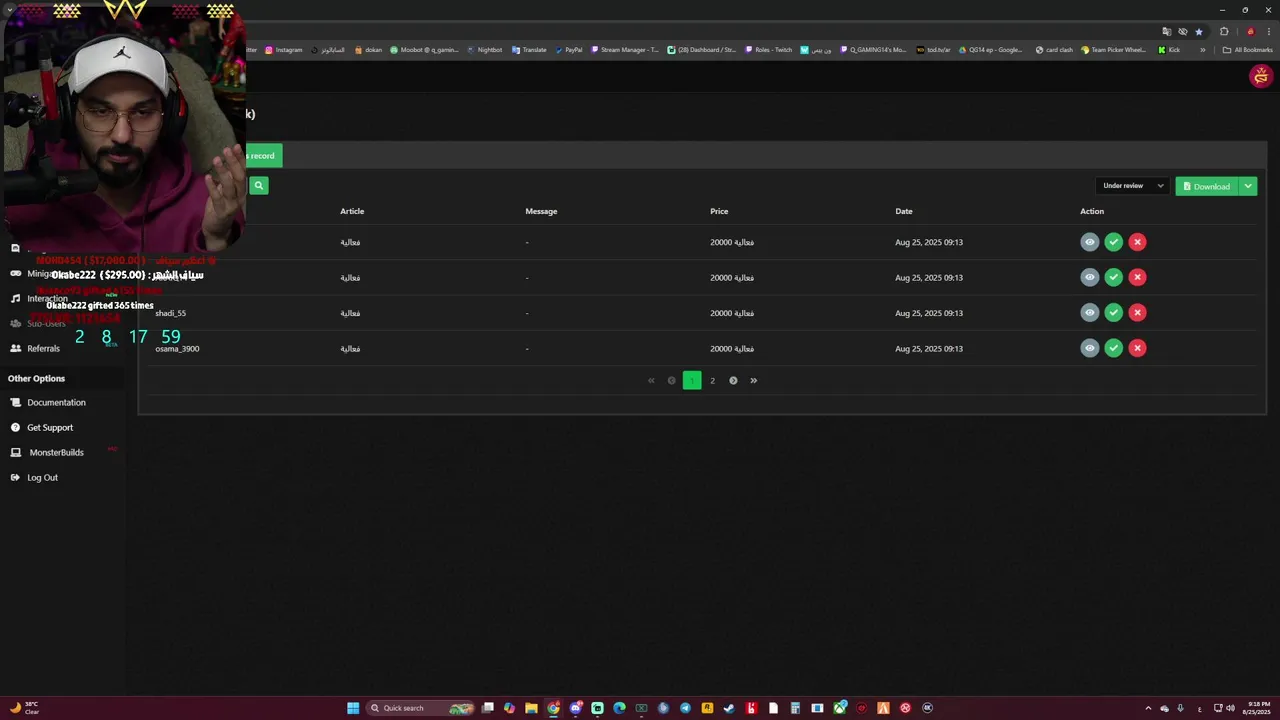Viewport: 1280px width, 720px height.
Task: Sort by Message column header
Action: (x=541, y=211)
